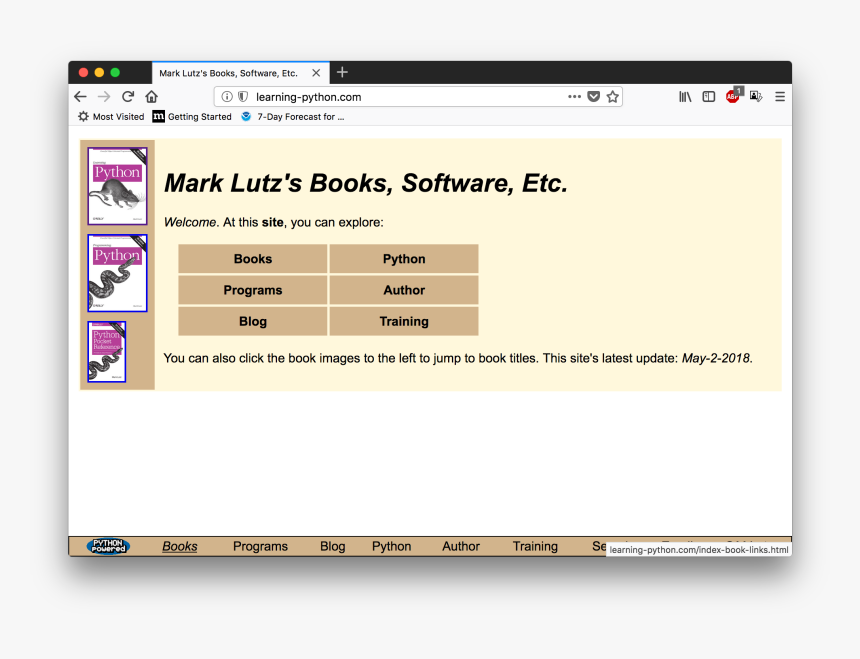Toggle the sidebar view icon
This screenshot has width=860, height=659.
[x=709, y=96]
